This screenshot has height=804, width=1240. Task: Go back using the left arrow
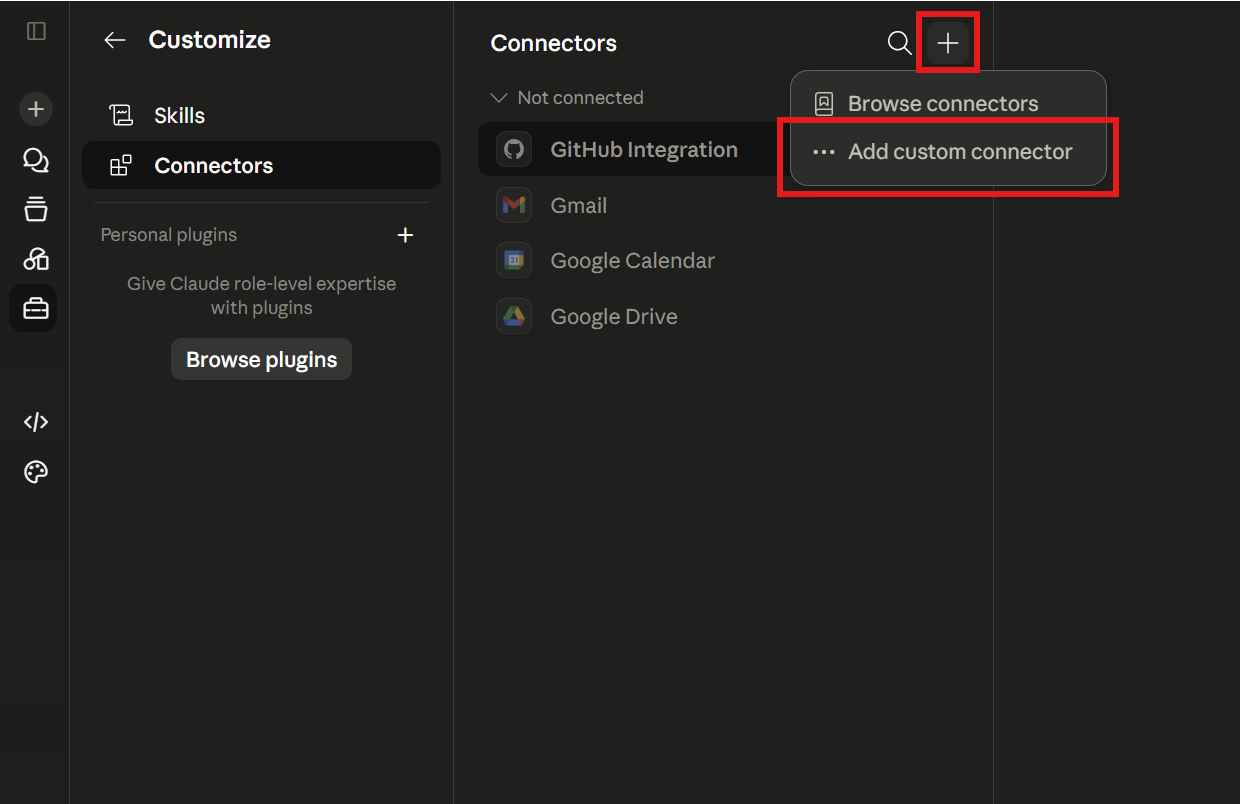coord(115,40)
